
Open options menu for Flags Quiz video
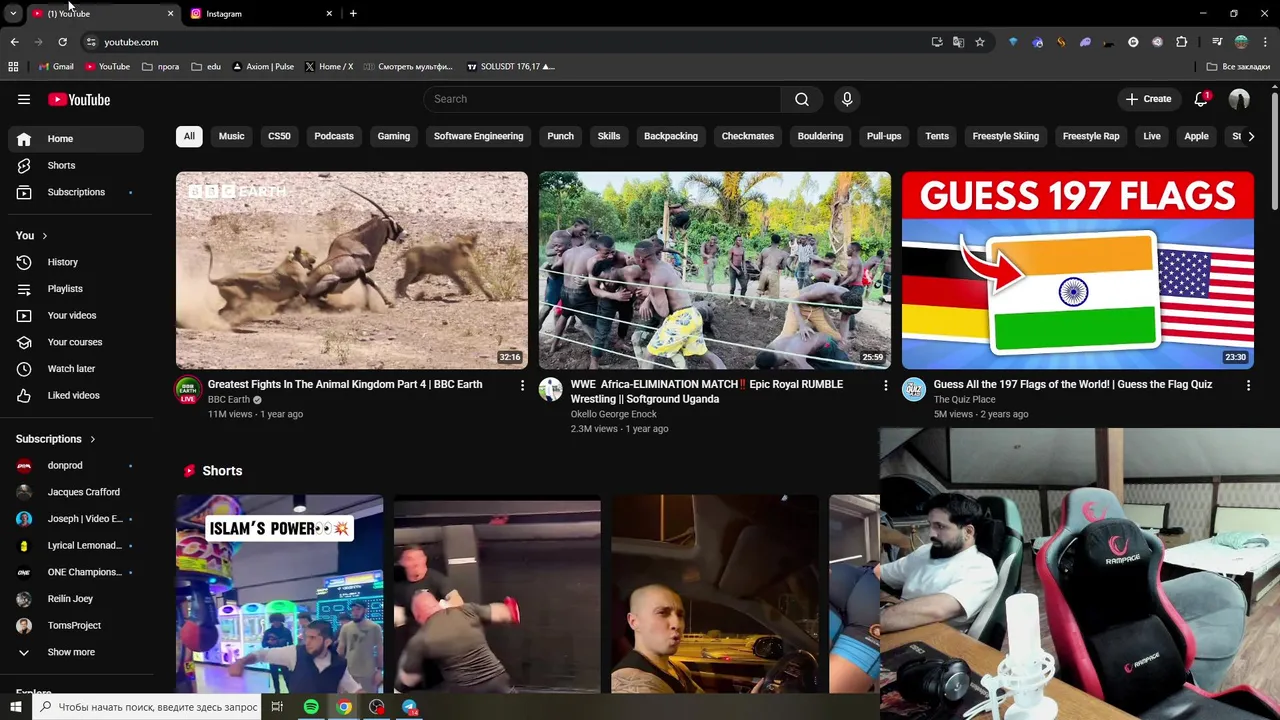point(1248,385)
